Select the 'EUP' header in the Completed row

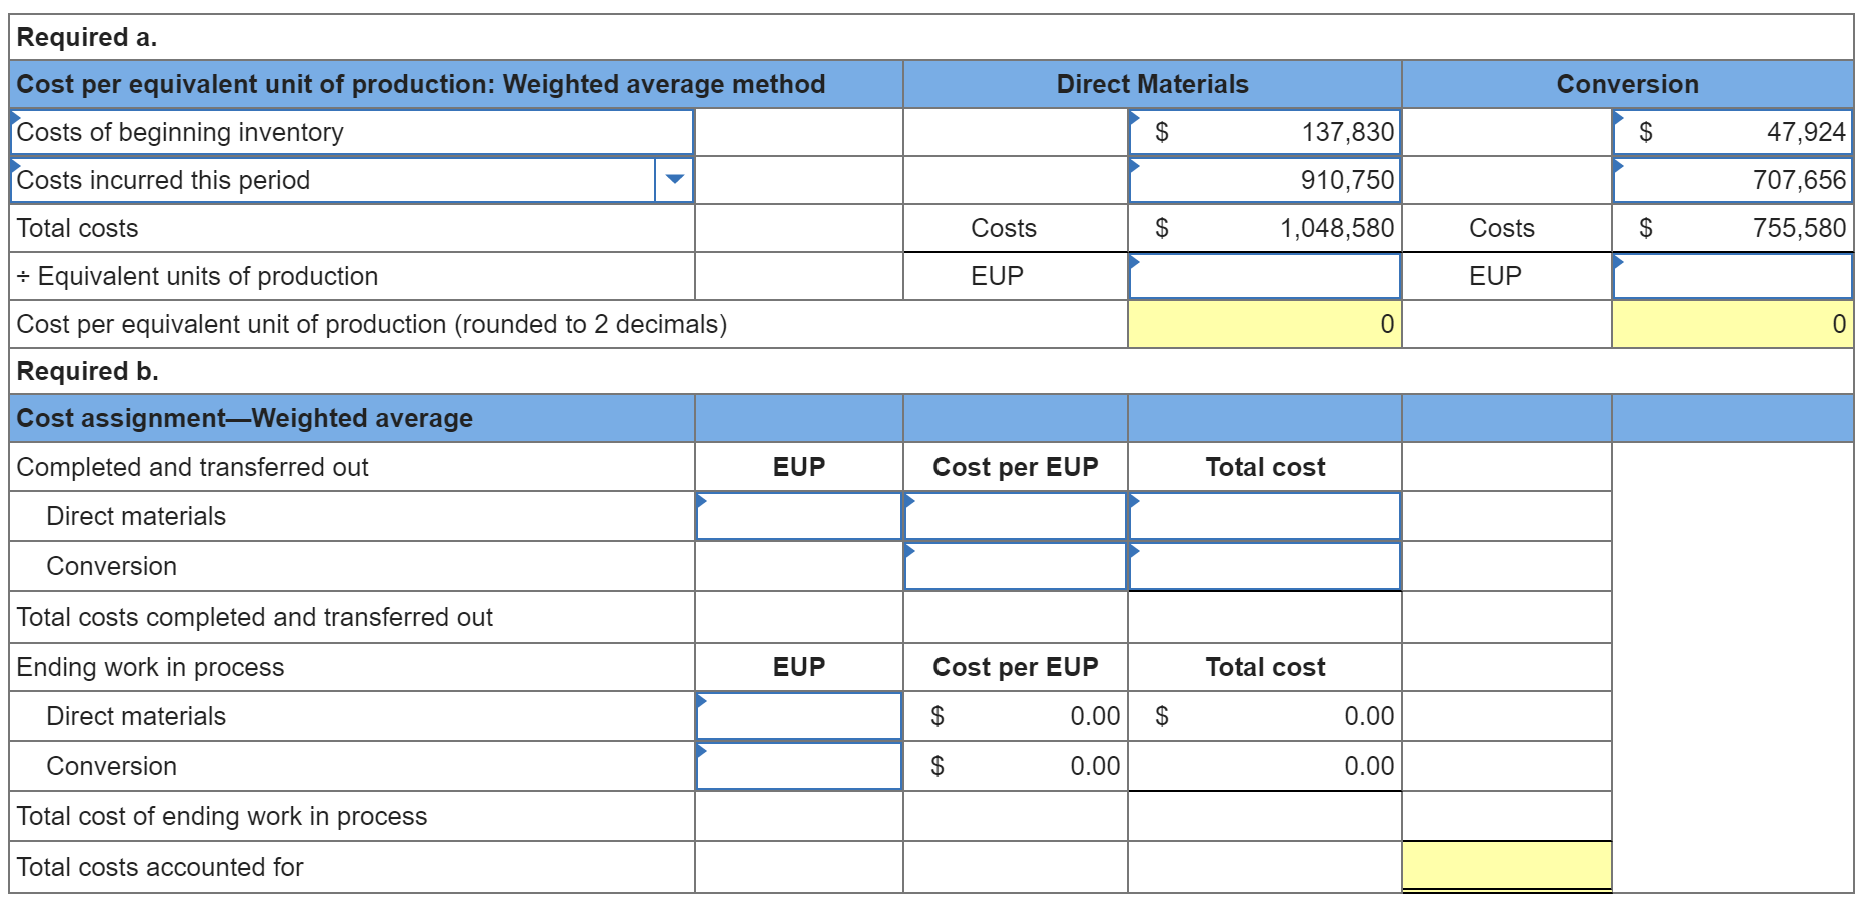799,467
